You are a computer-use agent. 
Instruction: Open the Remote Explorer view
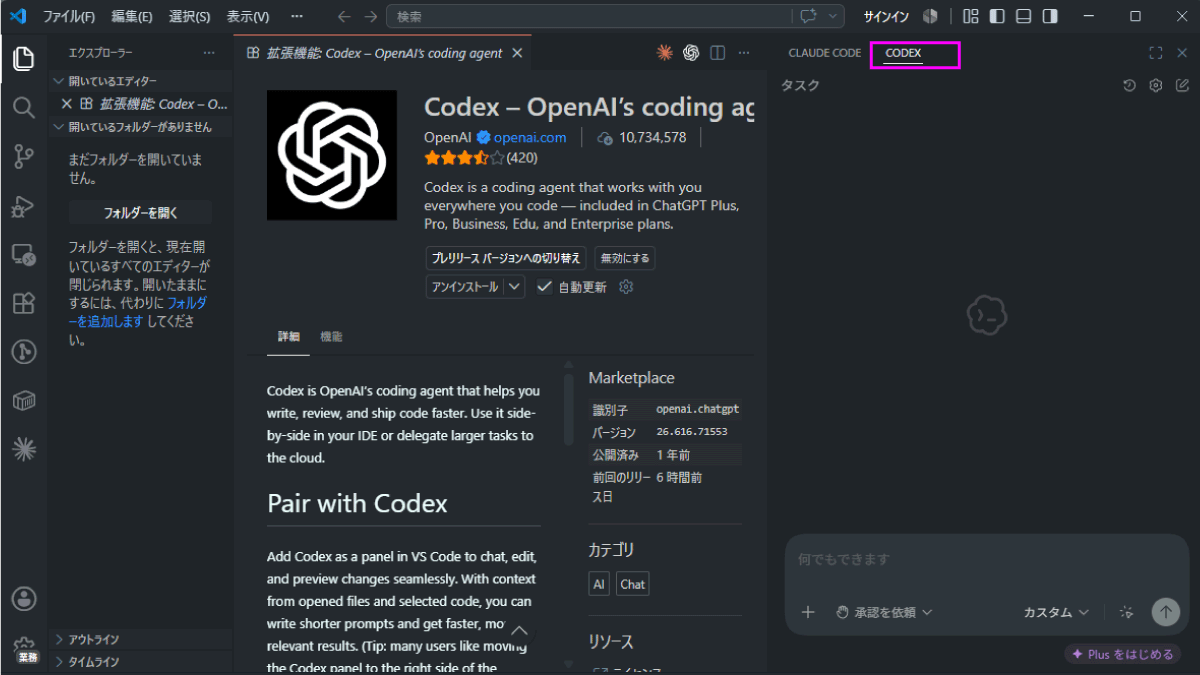pos(24,255)
